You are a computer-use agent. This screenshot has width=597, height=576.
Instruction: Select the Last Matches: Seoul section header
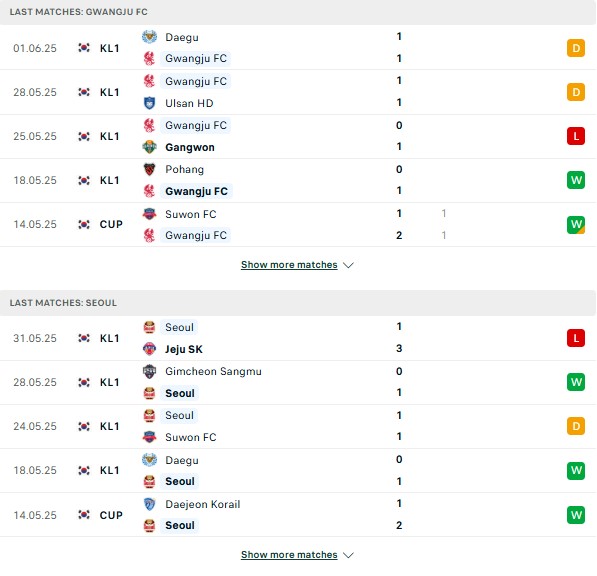(298, 303)
